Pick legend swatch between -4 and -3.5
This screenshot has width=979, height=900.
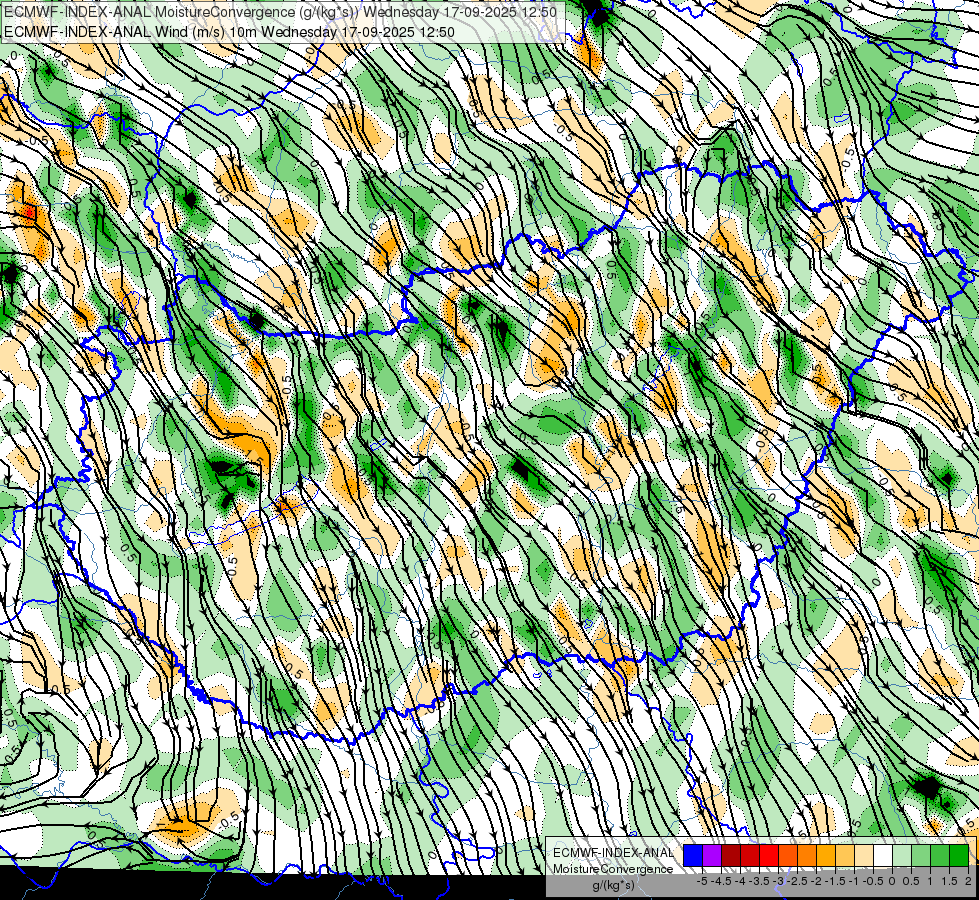750,855
